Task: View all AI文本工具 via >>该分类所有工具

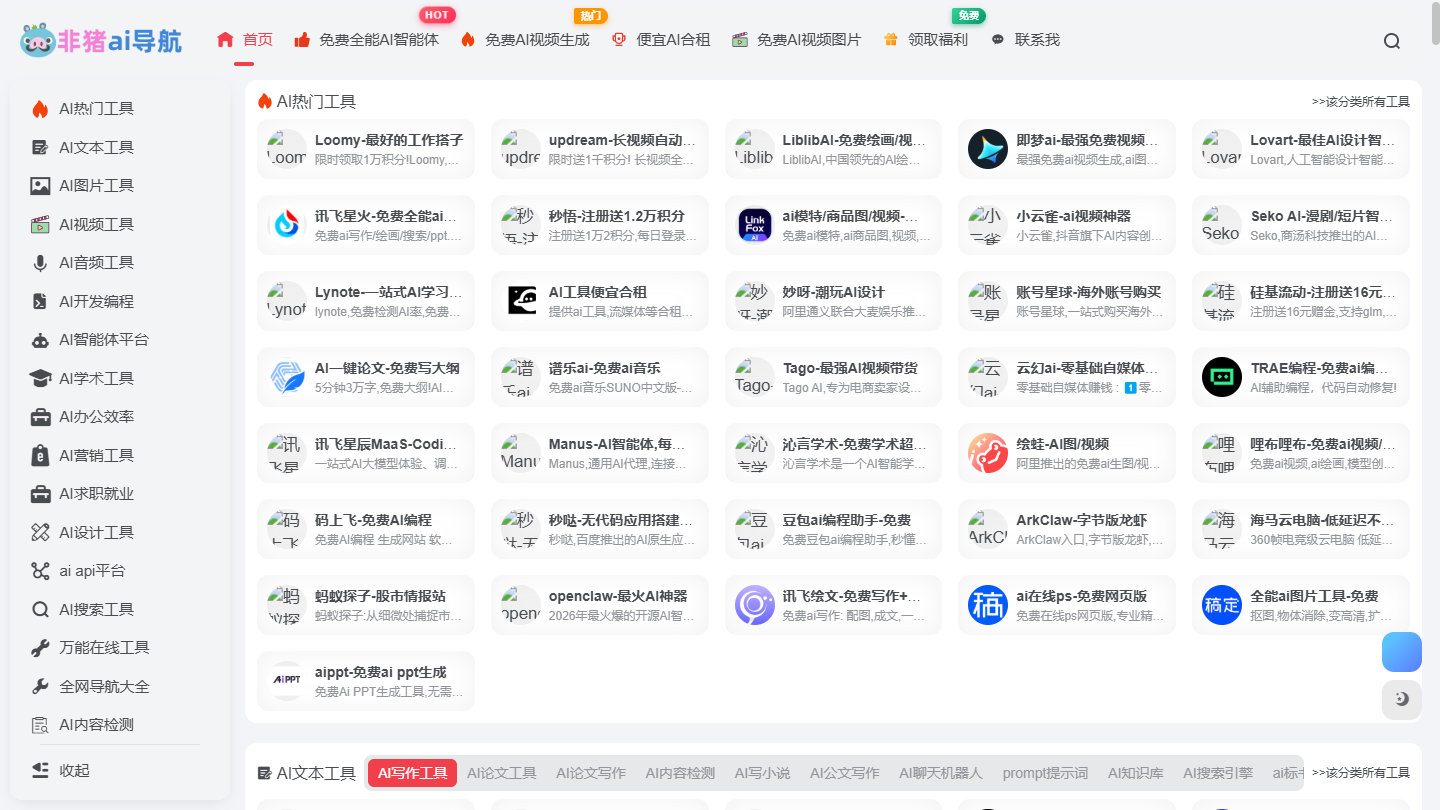Action: 1361,773
